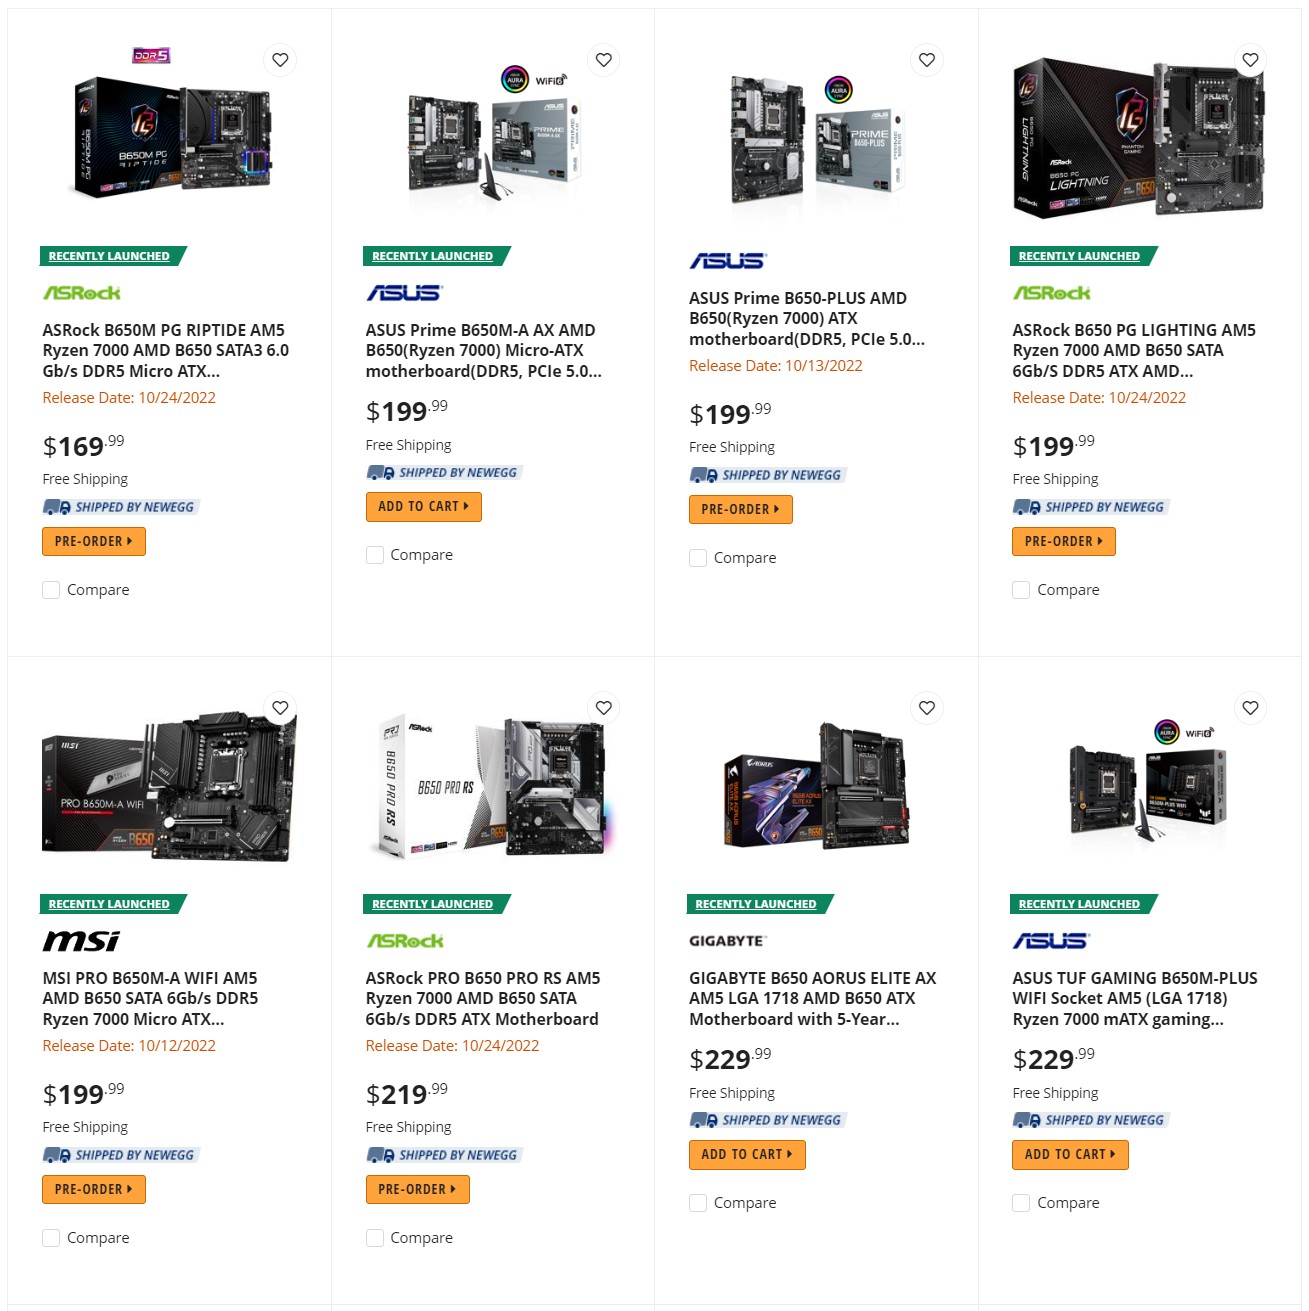Image resolution: width=1309 pixels, height=1311 pixels.
Task: Add ASUS Prime B650-PLUS to wishlist
Action: click(x=927, y=60)
